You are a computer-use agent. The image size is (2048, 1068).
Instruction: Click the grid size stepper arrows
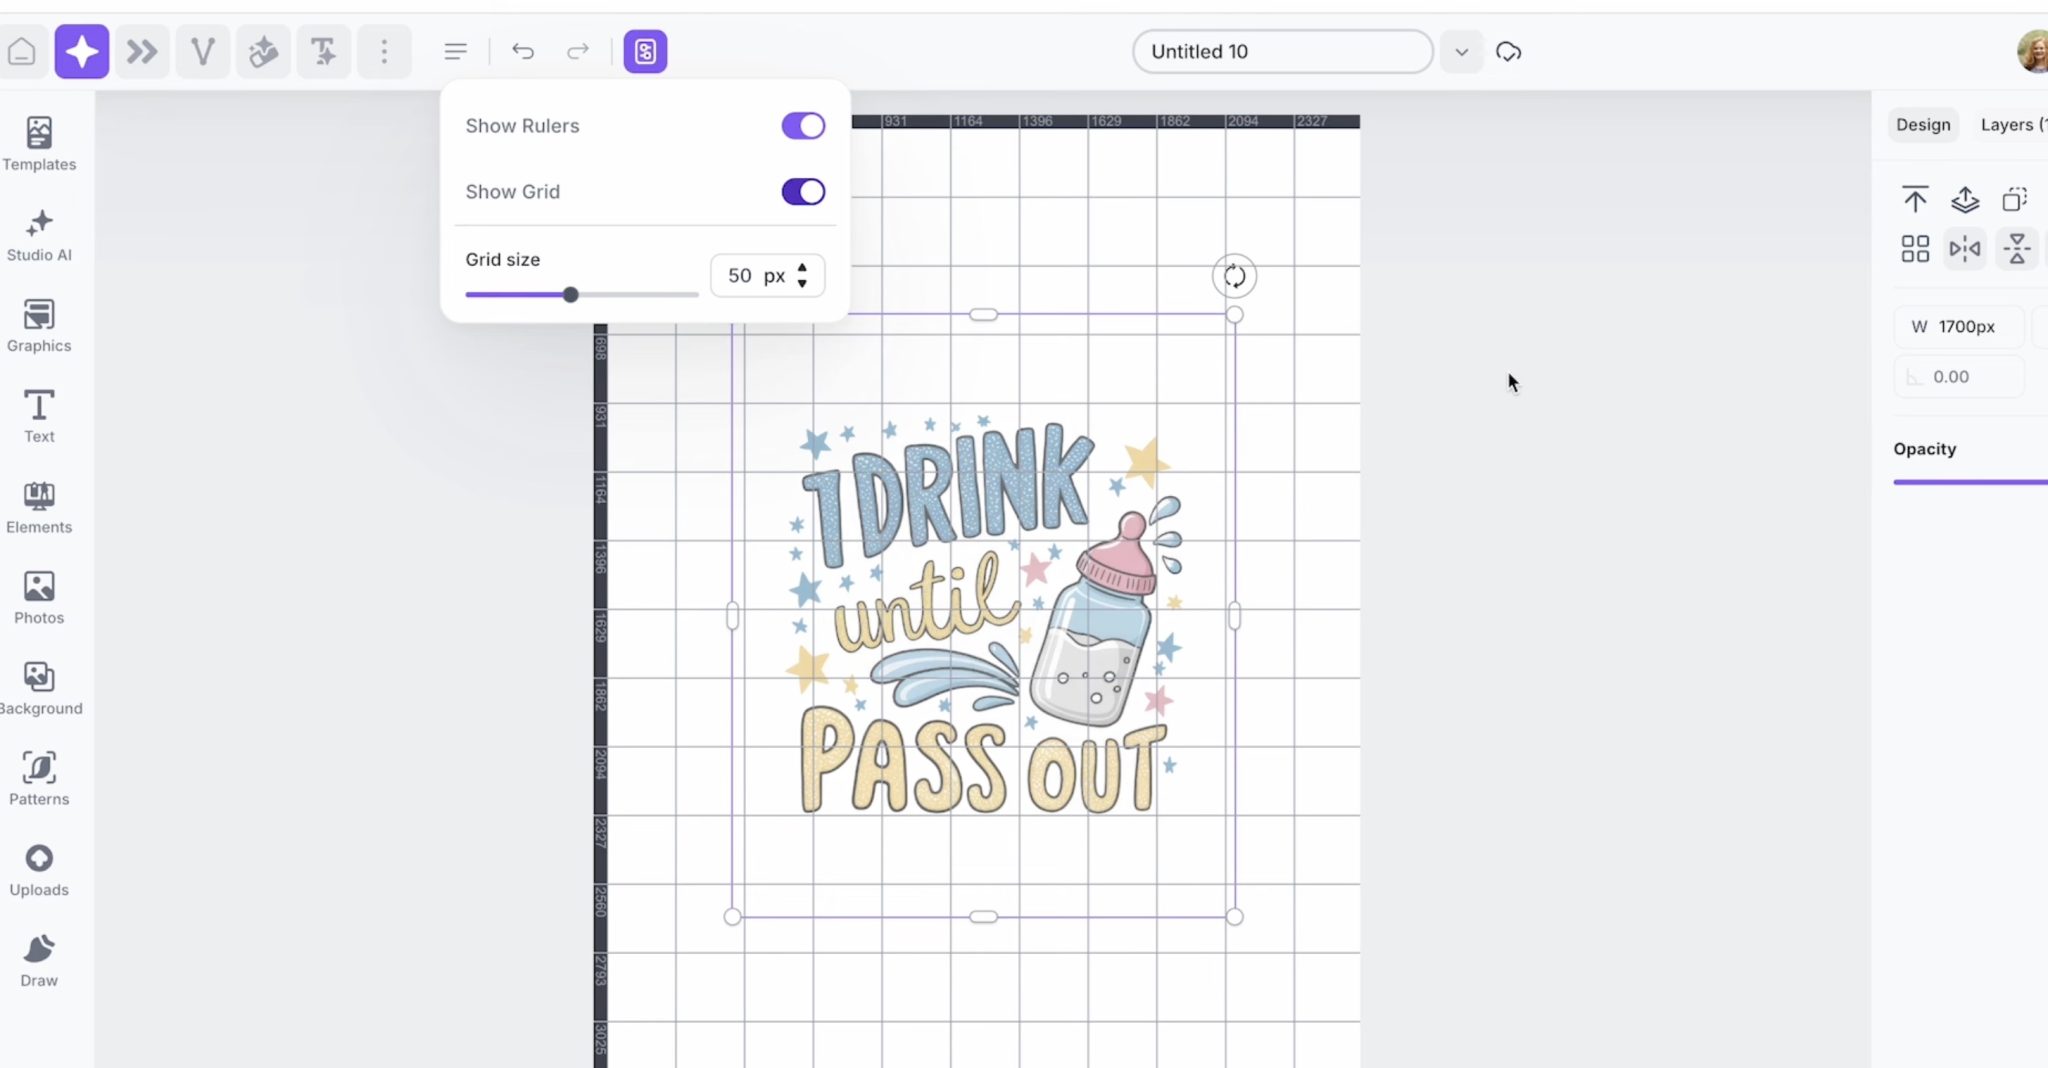point(802,276)
